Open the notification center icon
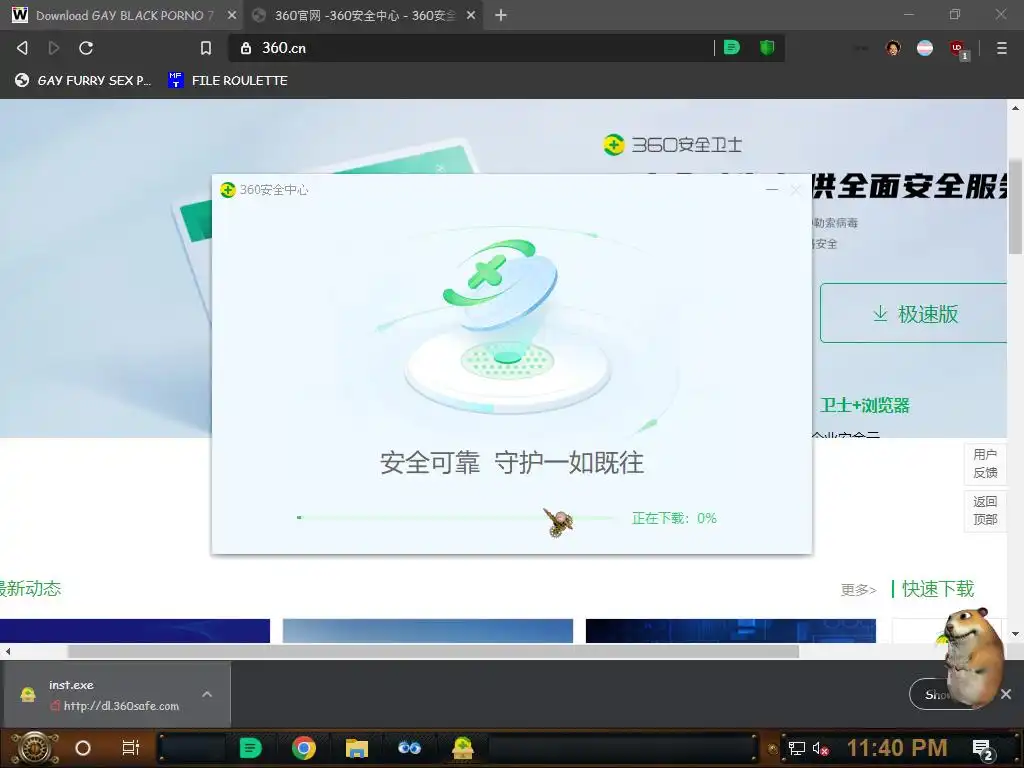Screen dimensions: 1024x768 (983, 750)
